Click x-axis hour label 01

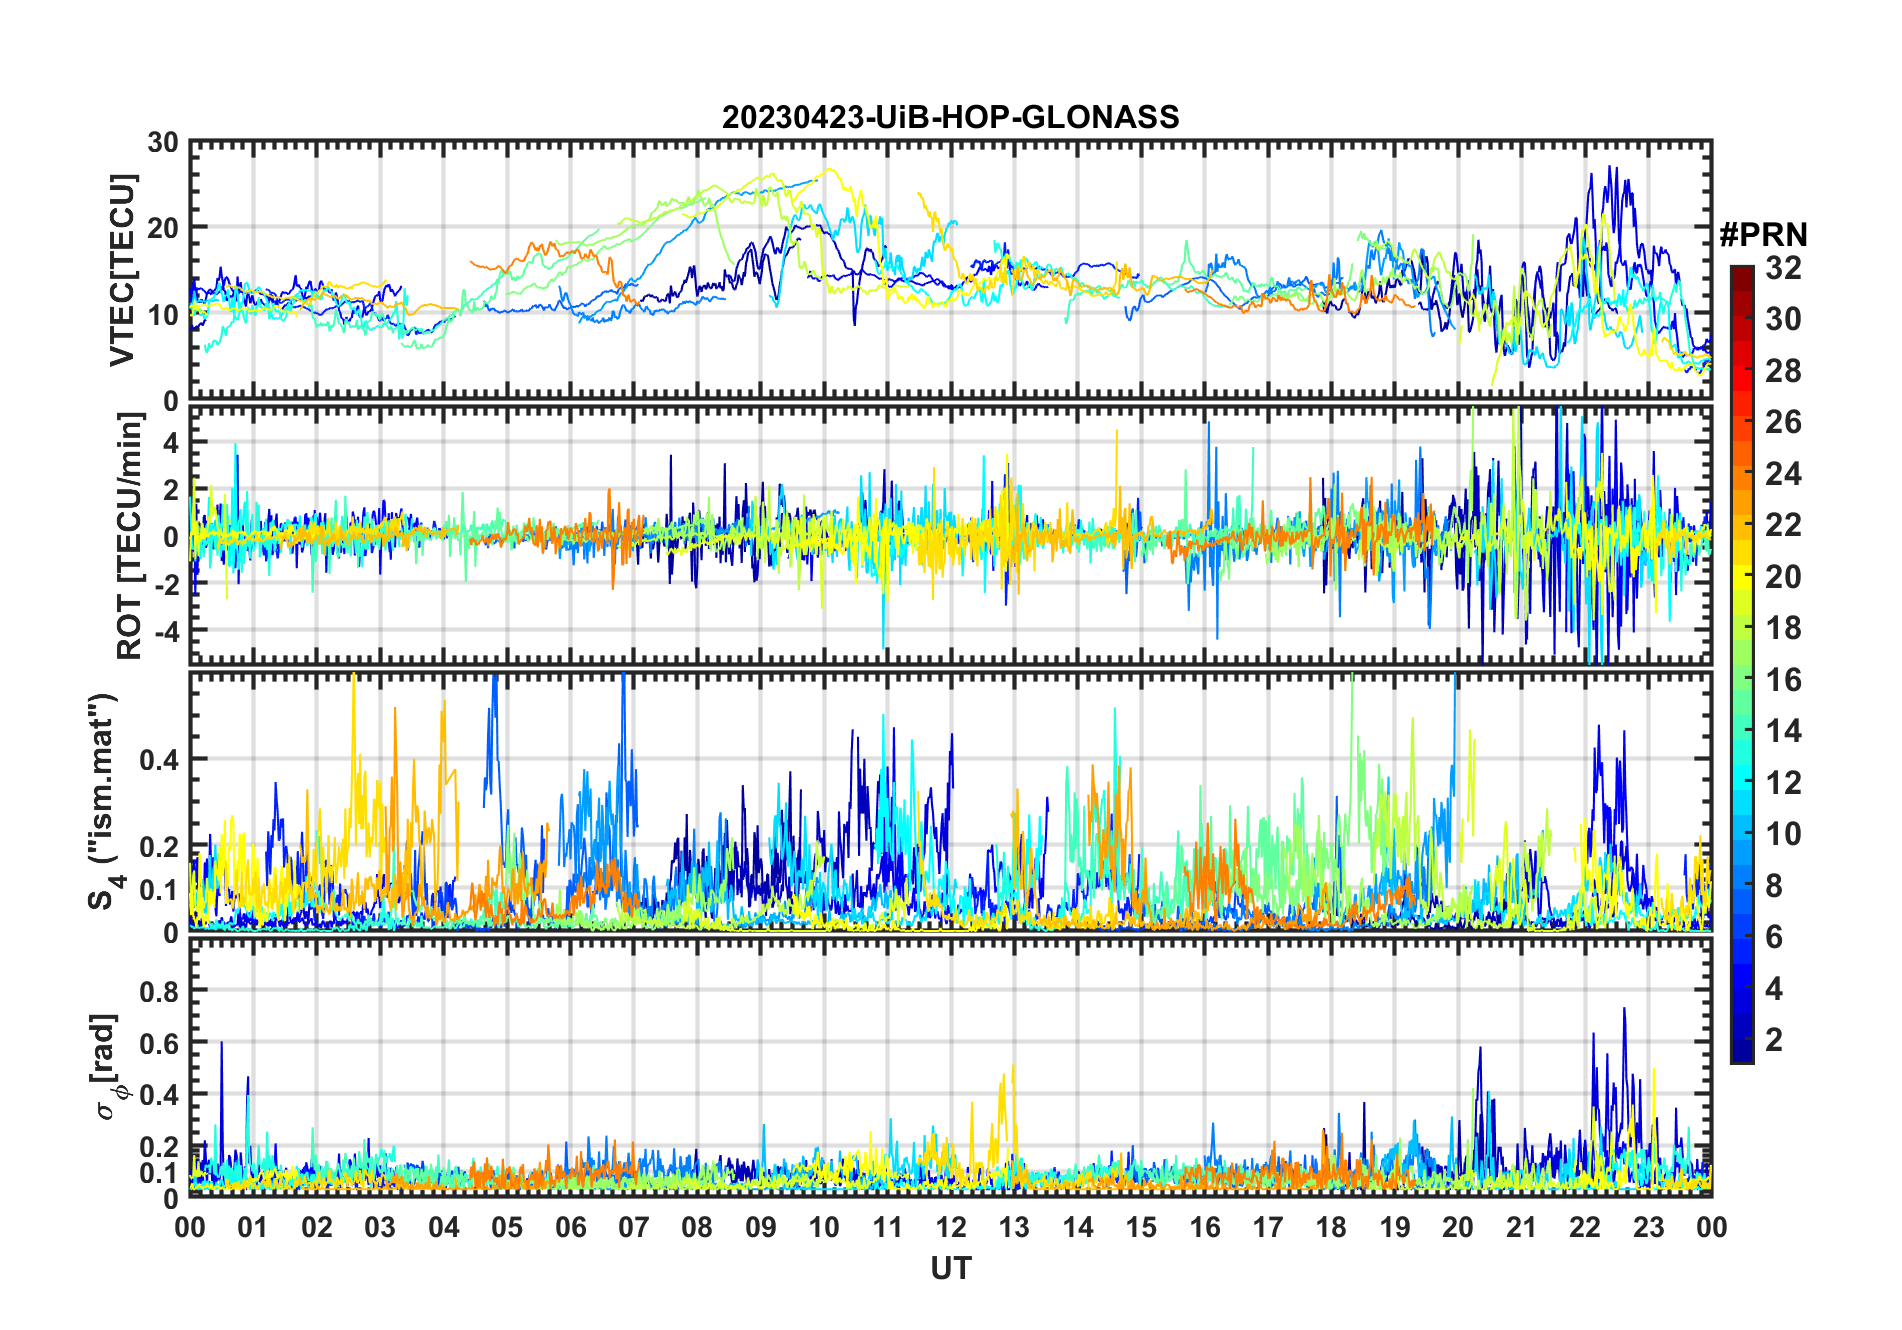click(253, 1227)
